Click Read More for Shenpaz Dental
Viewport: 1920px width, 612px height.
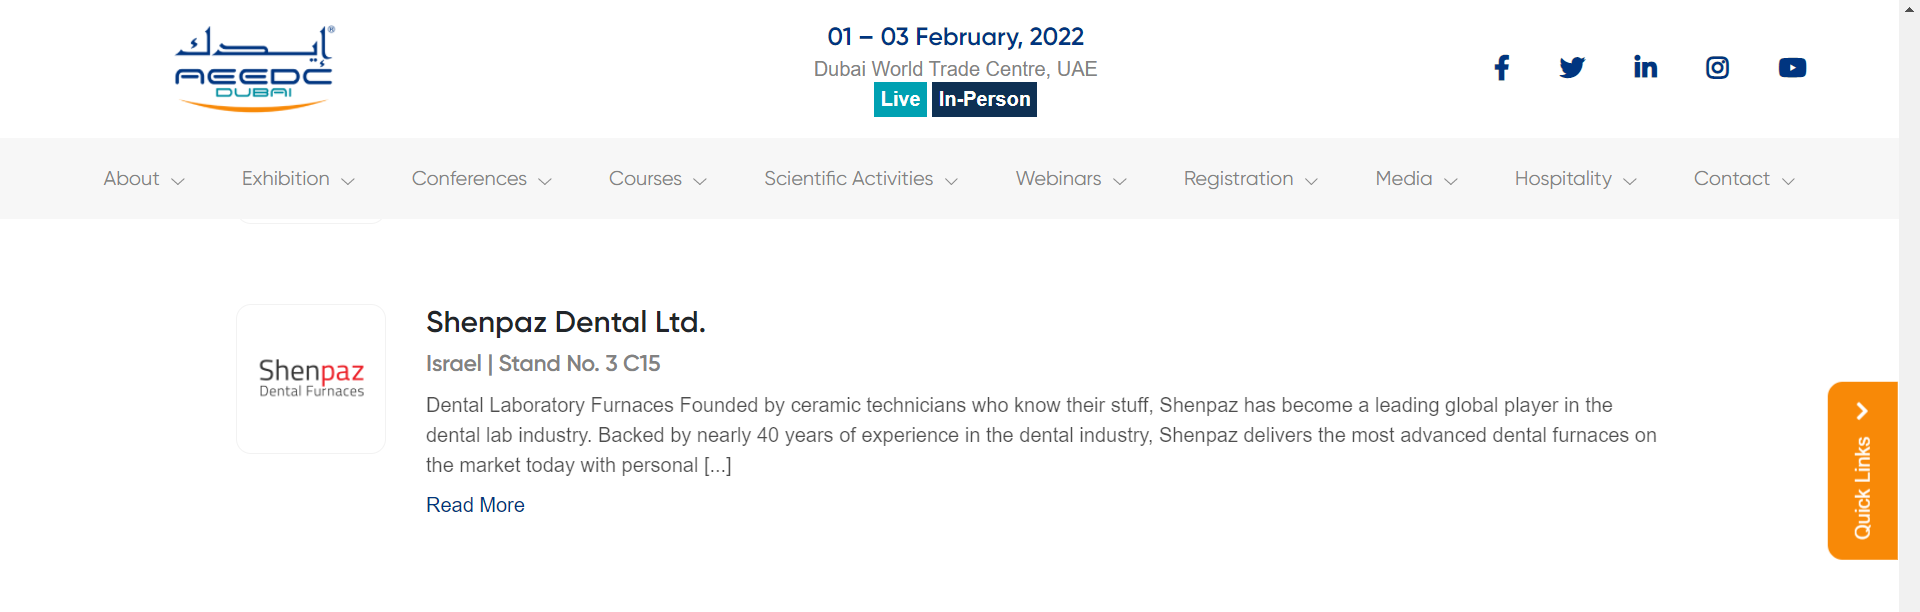pyautogui.click(x=475, y=505)
